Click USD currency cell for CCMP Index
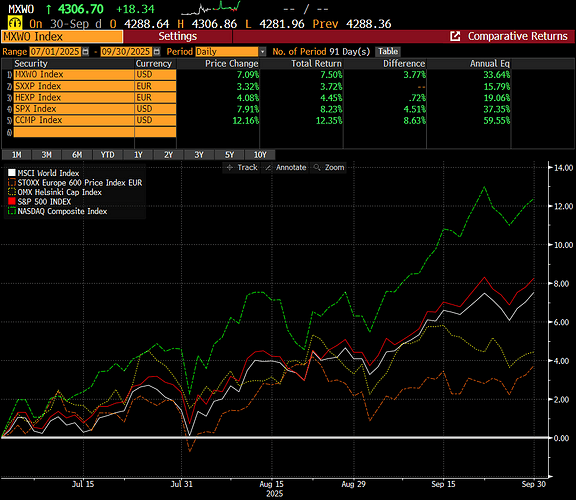Screen dimensions: 576x500 (x=155, y=120)
